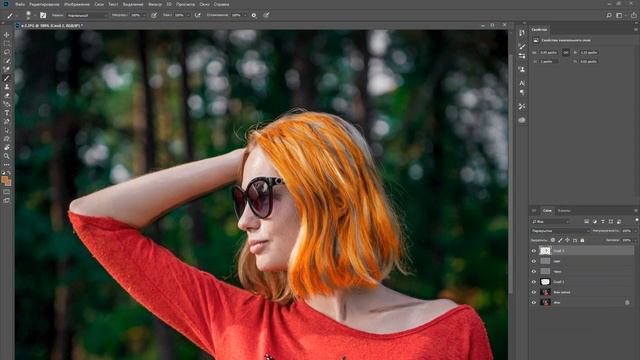640x360 pixels.
Task: Toggle lock all padlock icon
Action: pyautogui.click(x=582, y=240)
